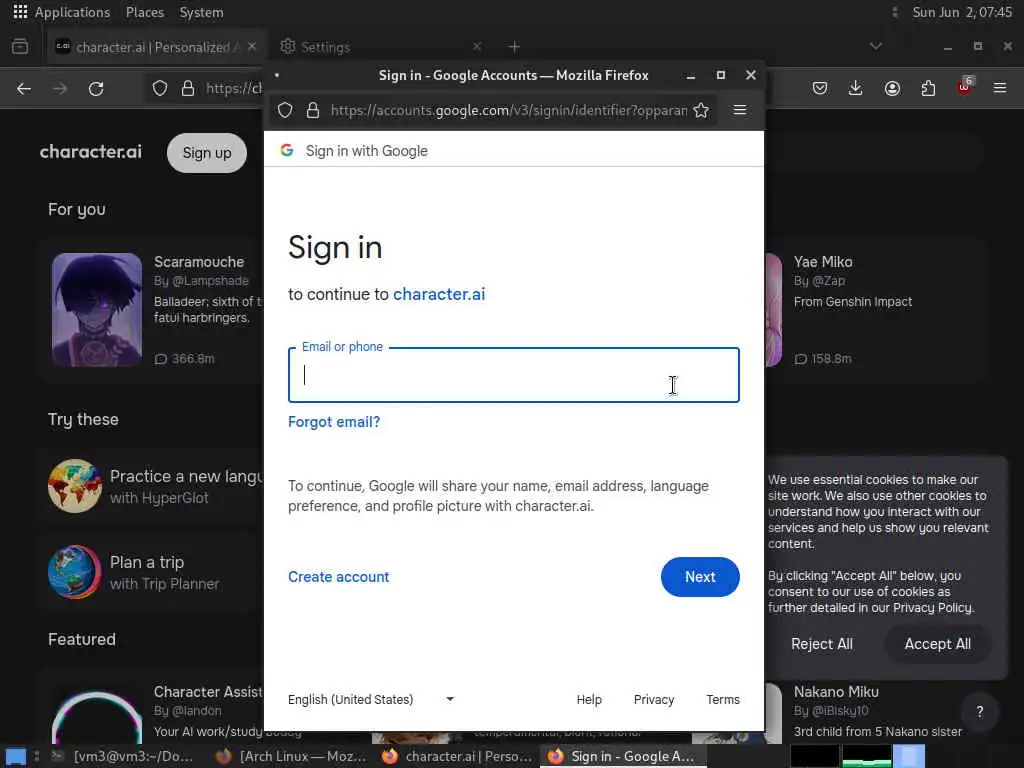The width and height of the screenshot is (1024, 768).
Task: Click the Next button in sign-in popup
Action: [700, 577]
